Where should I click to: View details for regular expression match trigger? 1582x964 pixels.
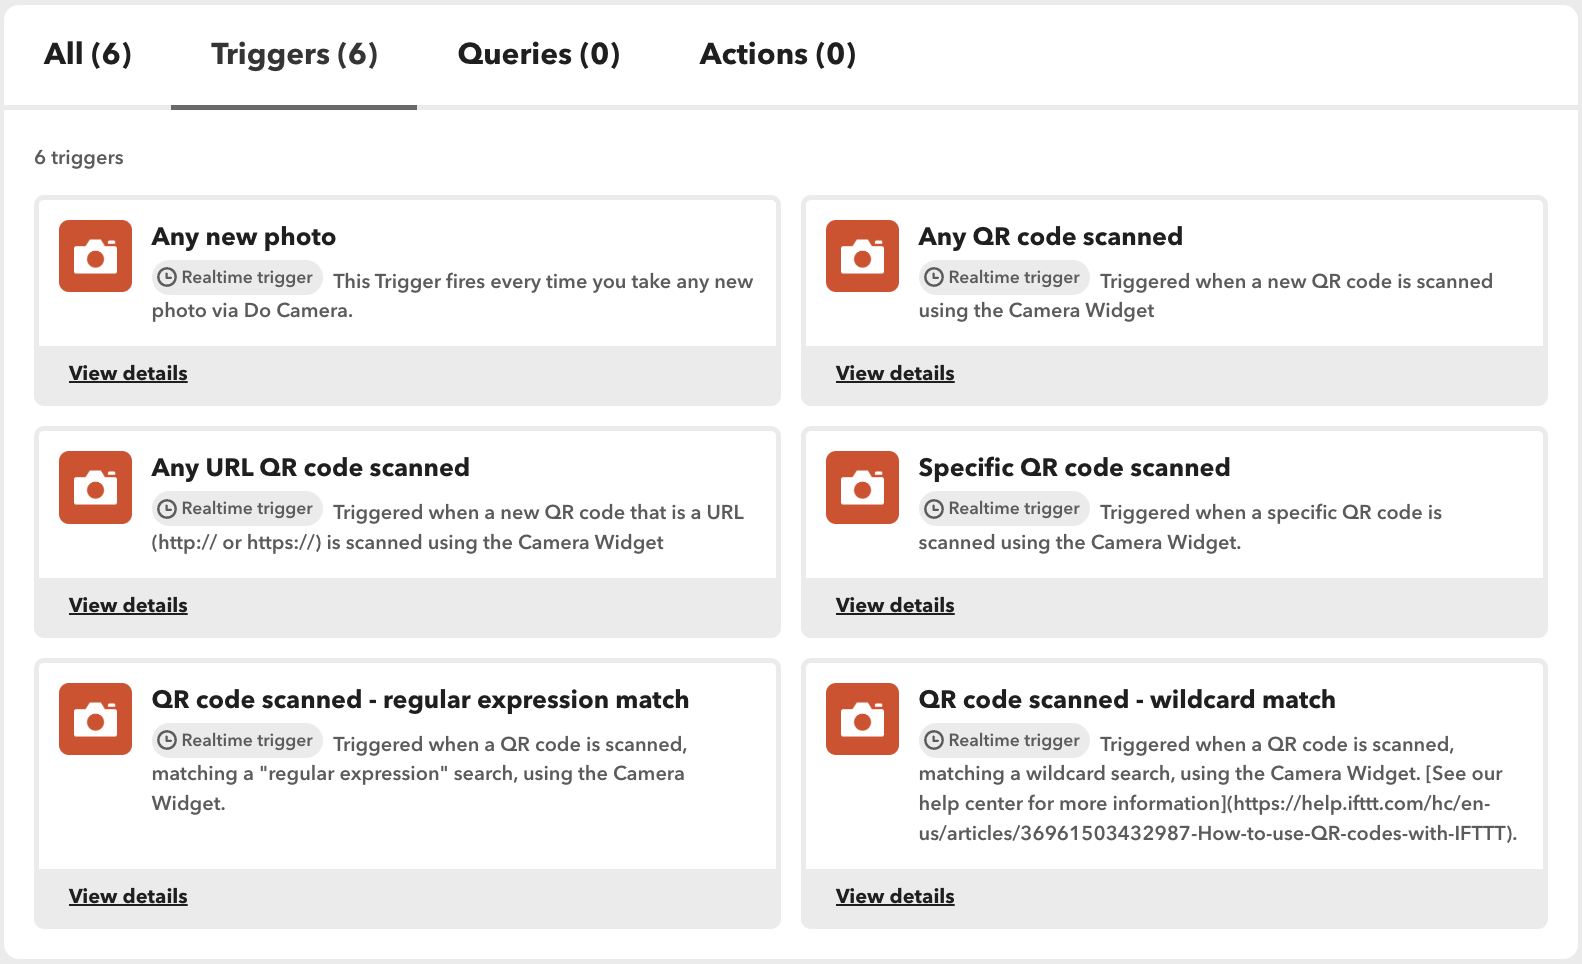coord(128,897)
